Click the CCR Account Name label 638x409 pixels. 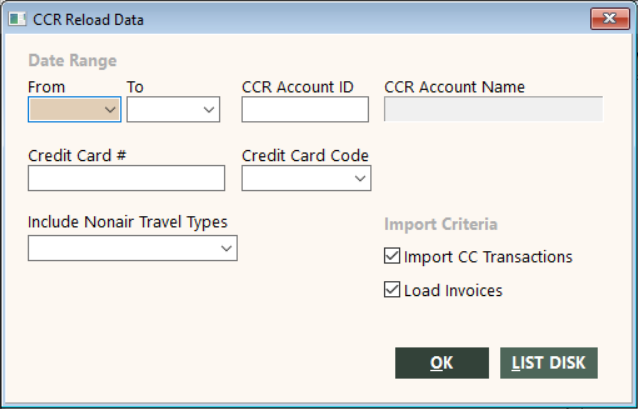pos(454,87)
